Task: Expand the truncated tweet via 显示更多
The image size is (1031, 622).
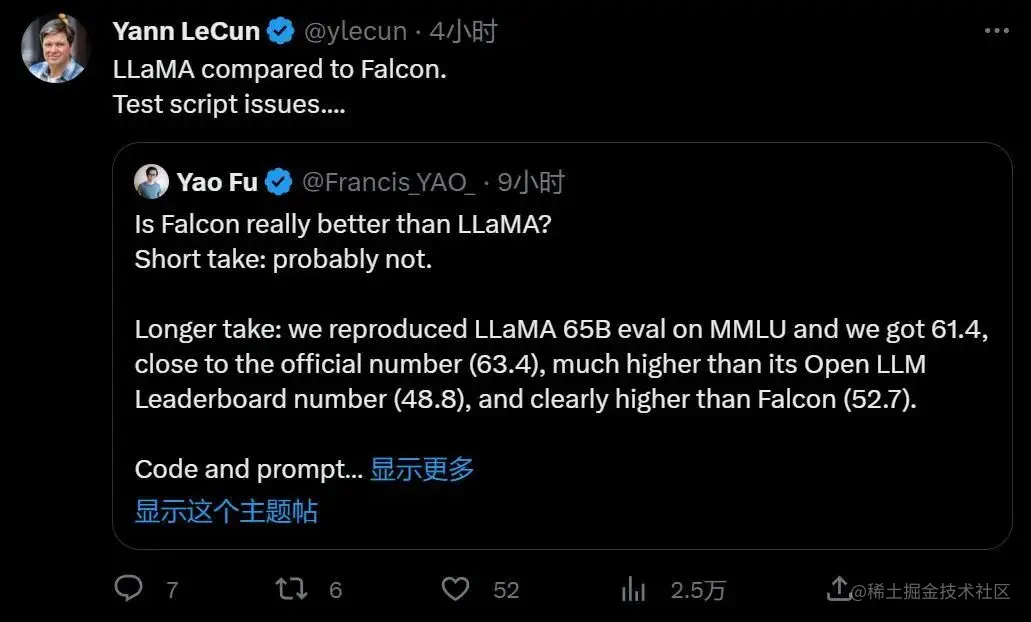Action: tap(421, 469)
